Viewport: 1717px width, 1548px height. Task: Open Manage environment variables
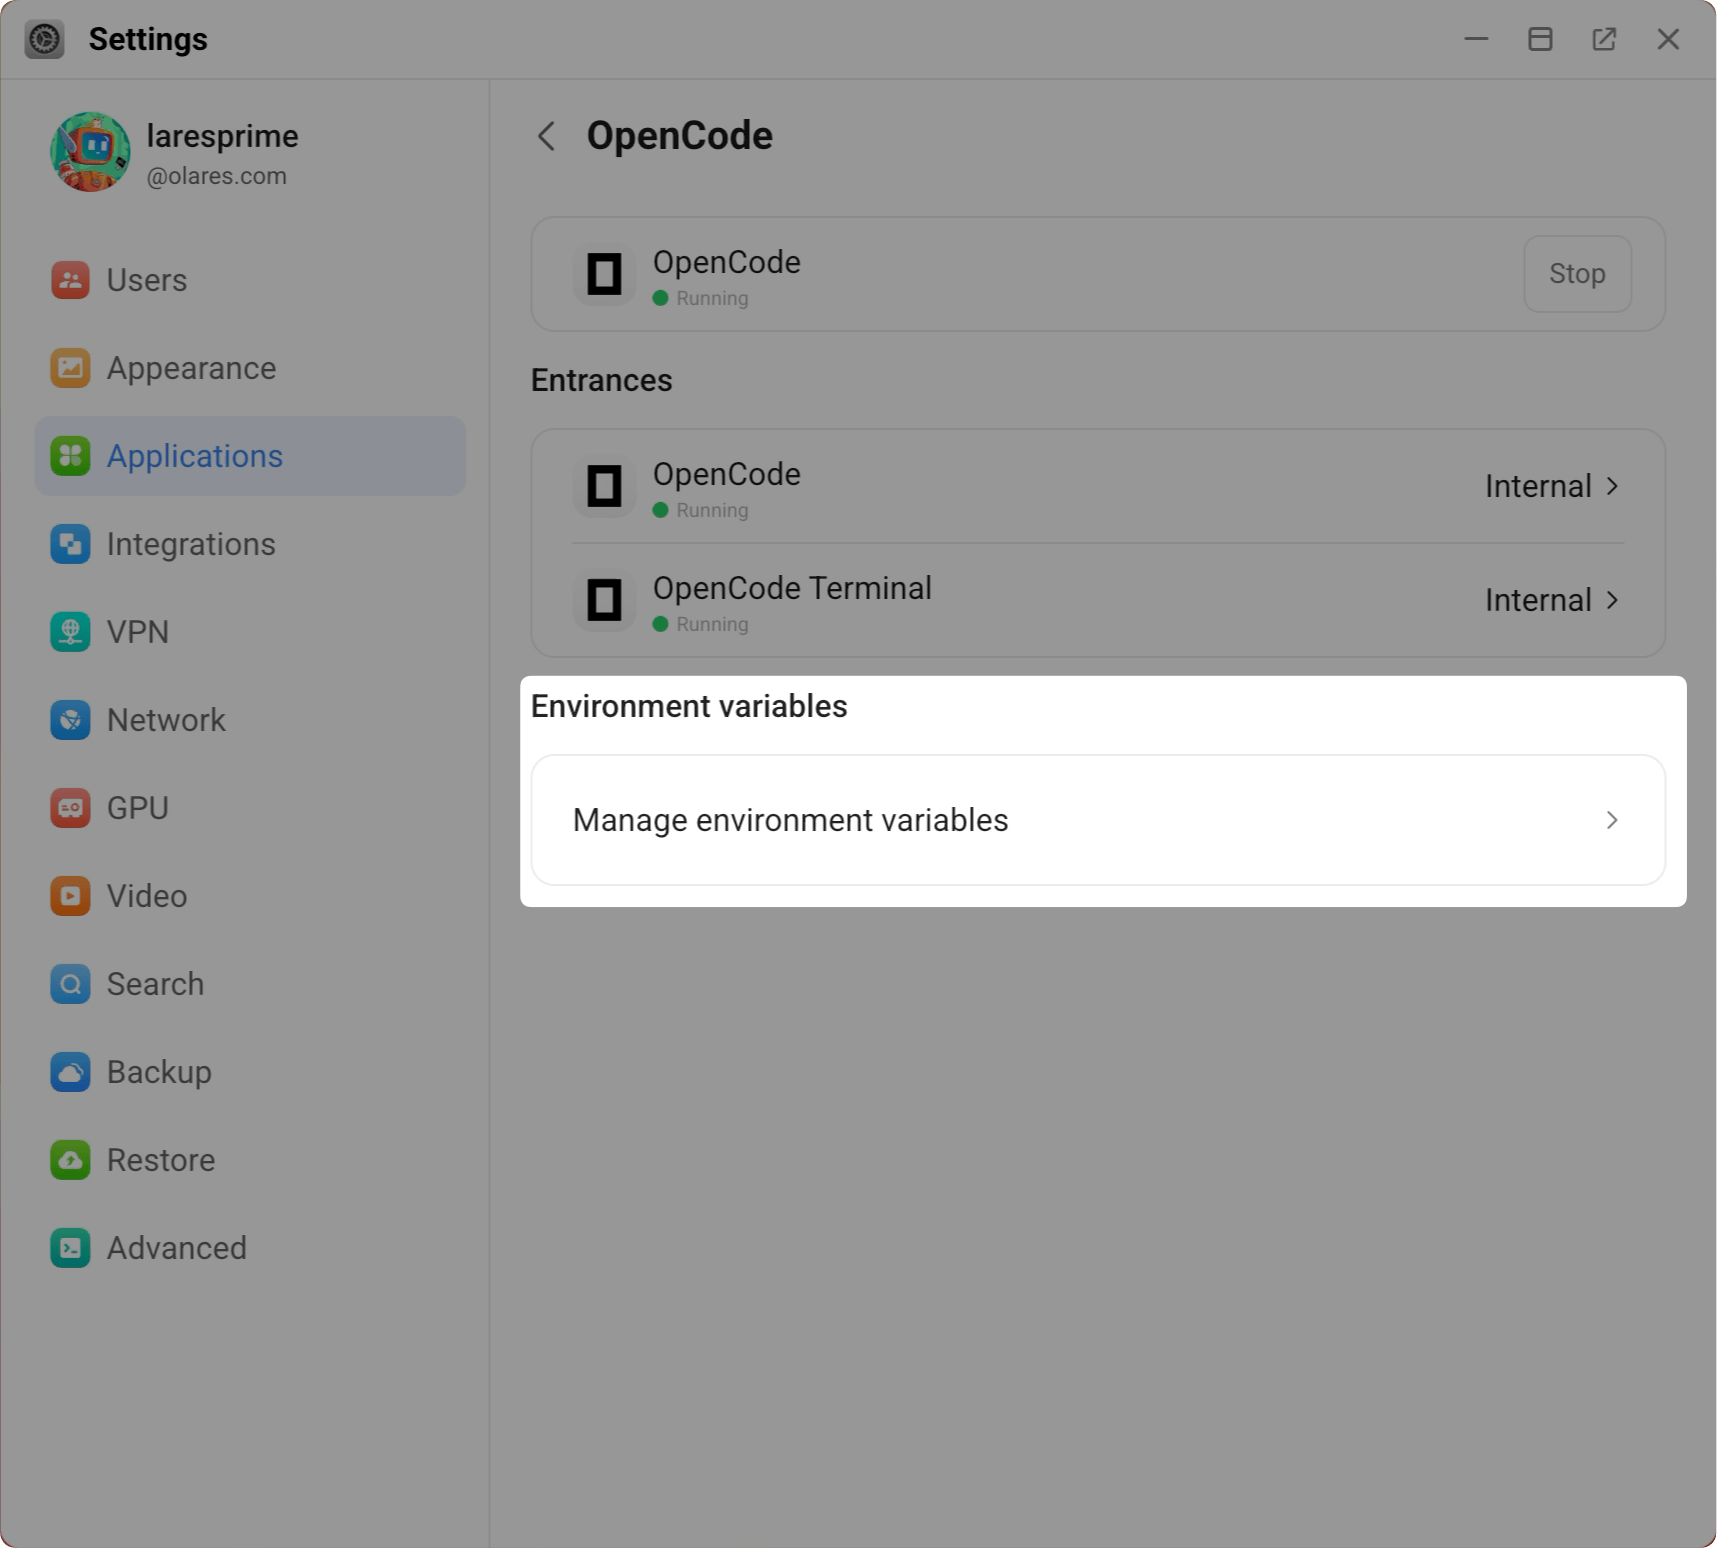(1097, 819)
